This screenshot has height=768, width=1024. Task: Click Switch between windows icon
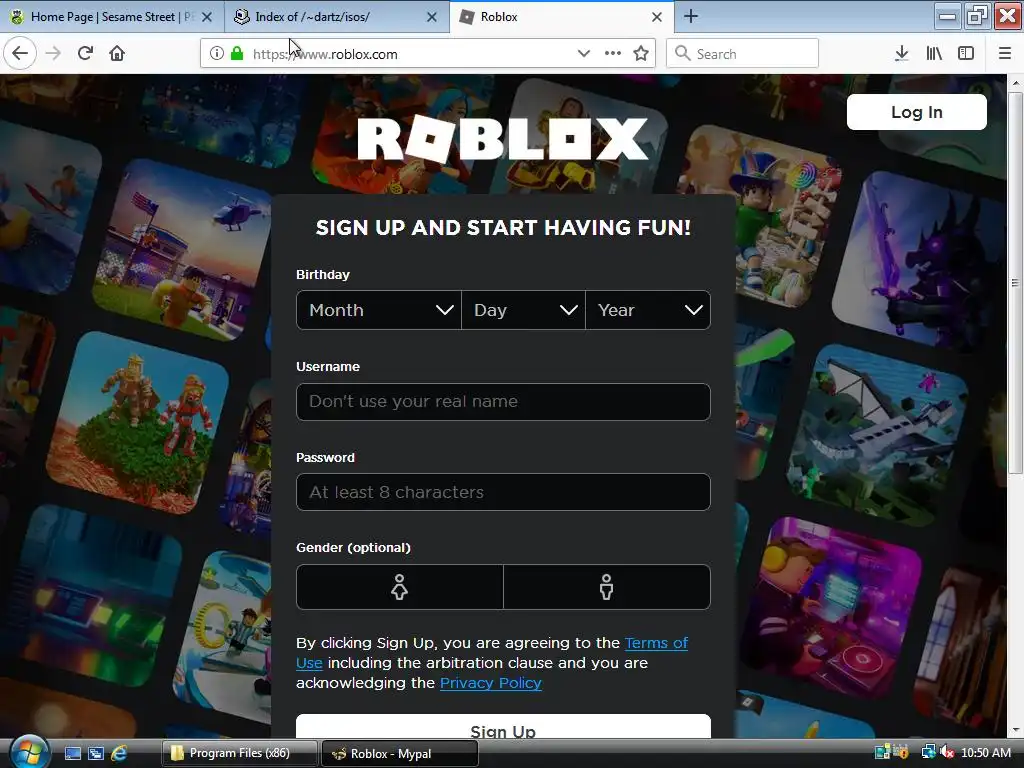coord(96,754)
